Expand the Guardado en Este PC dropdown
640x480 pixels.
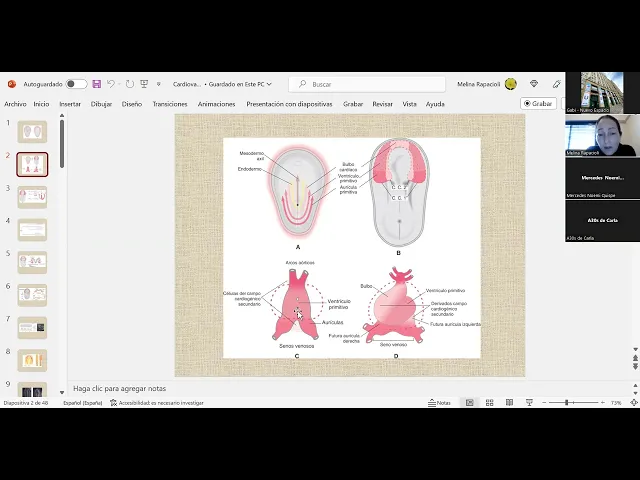click(x=269, y=84)
